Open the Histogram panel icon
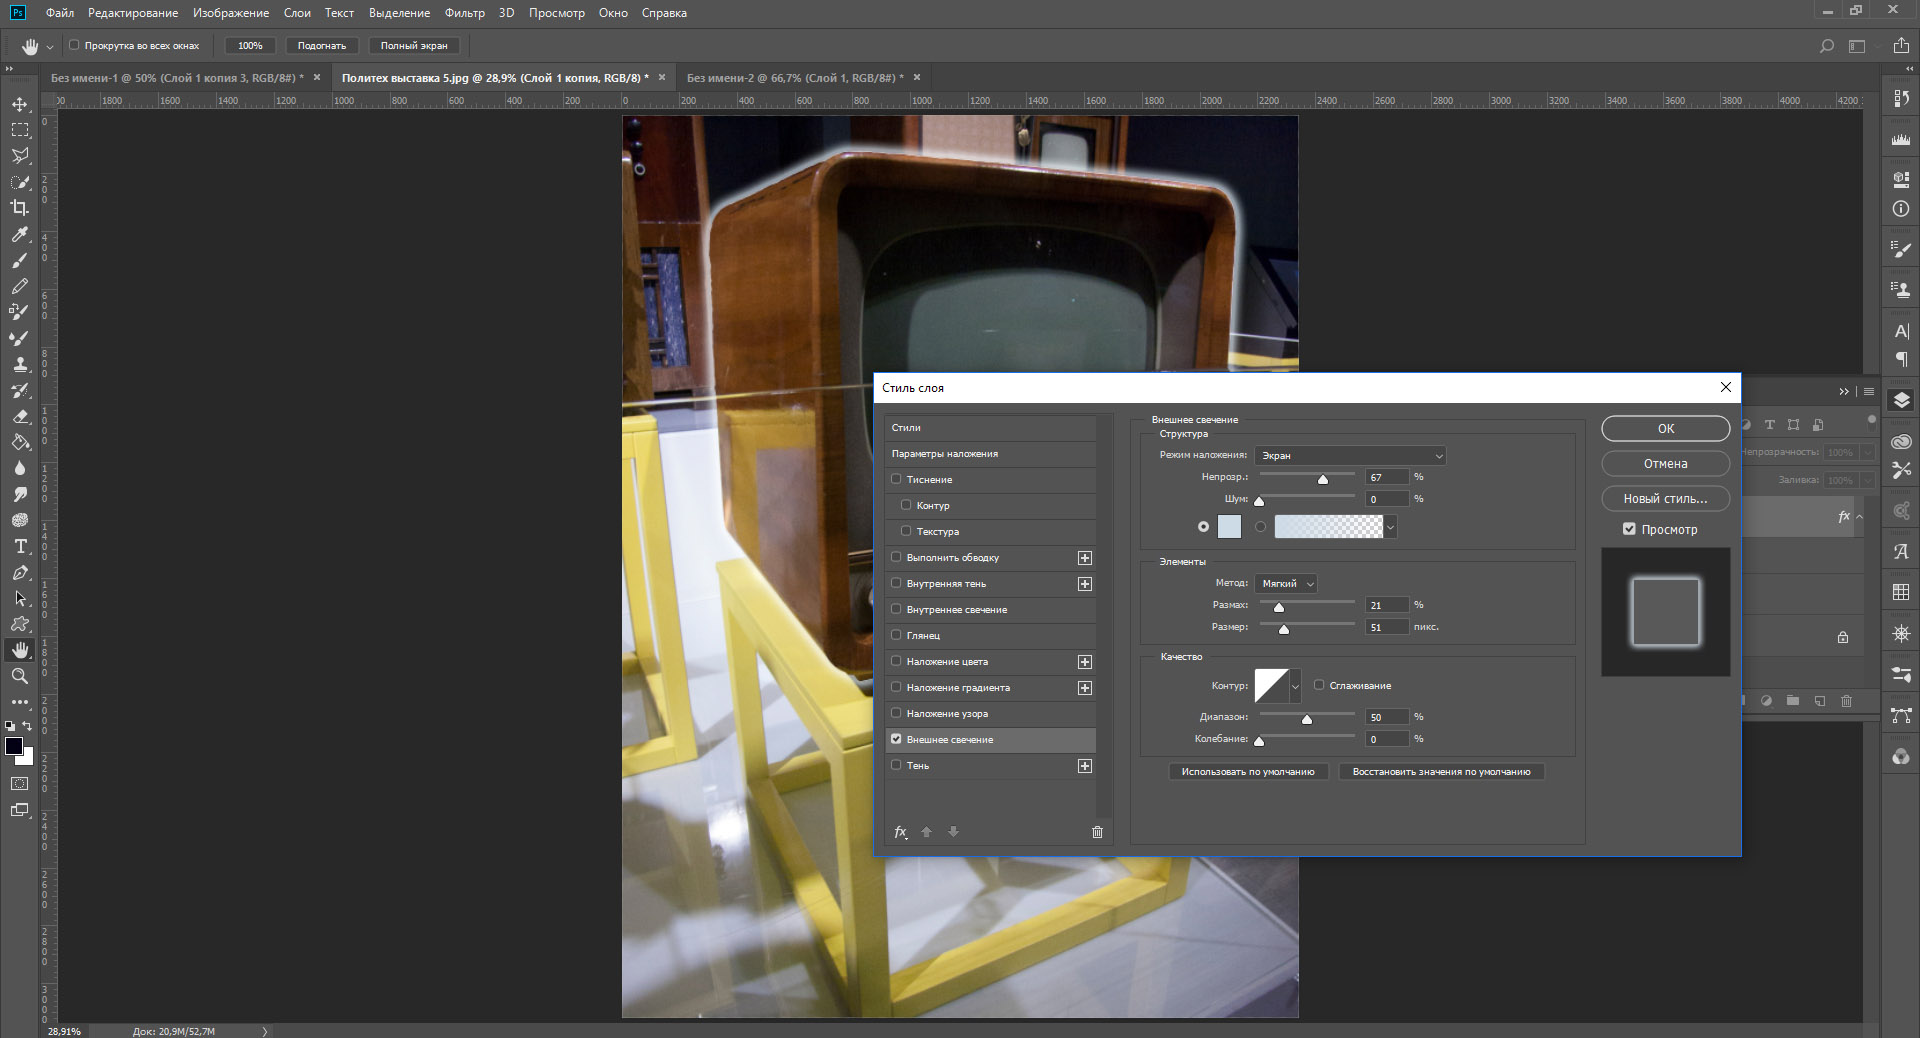The height and width of the screenshot is (1038, 1920). pos(1901,140)
